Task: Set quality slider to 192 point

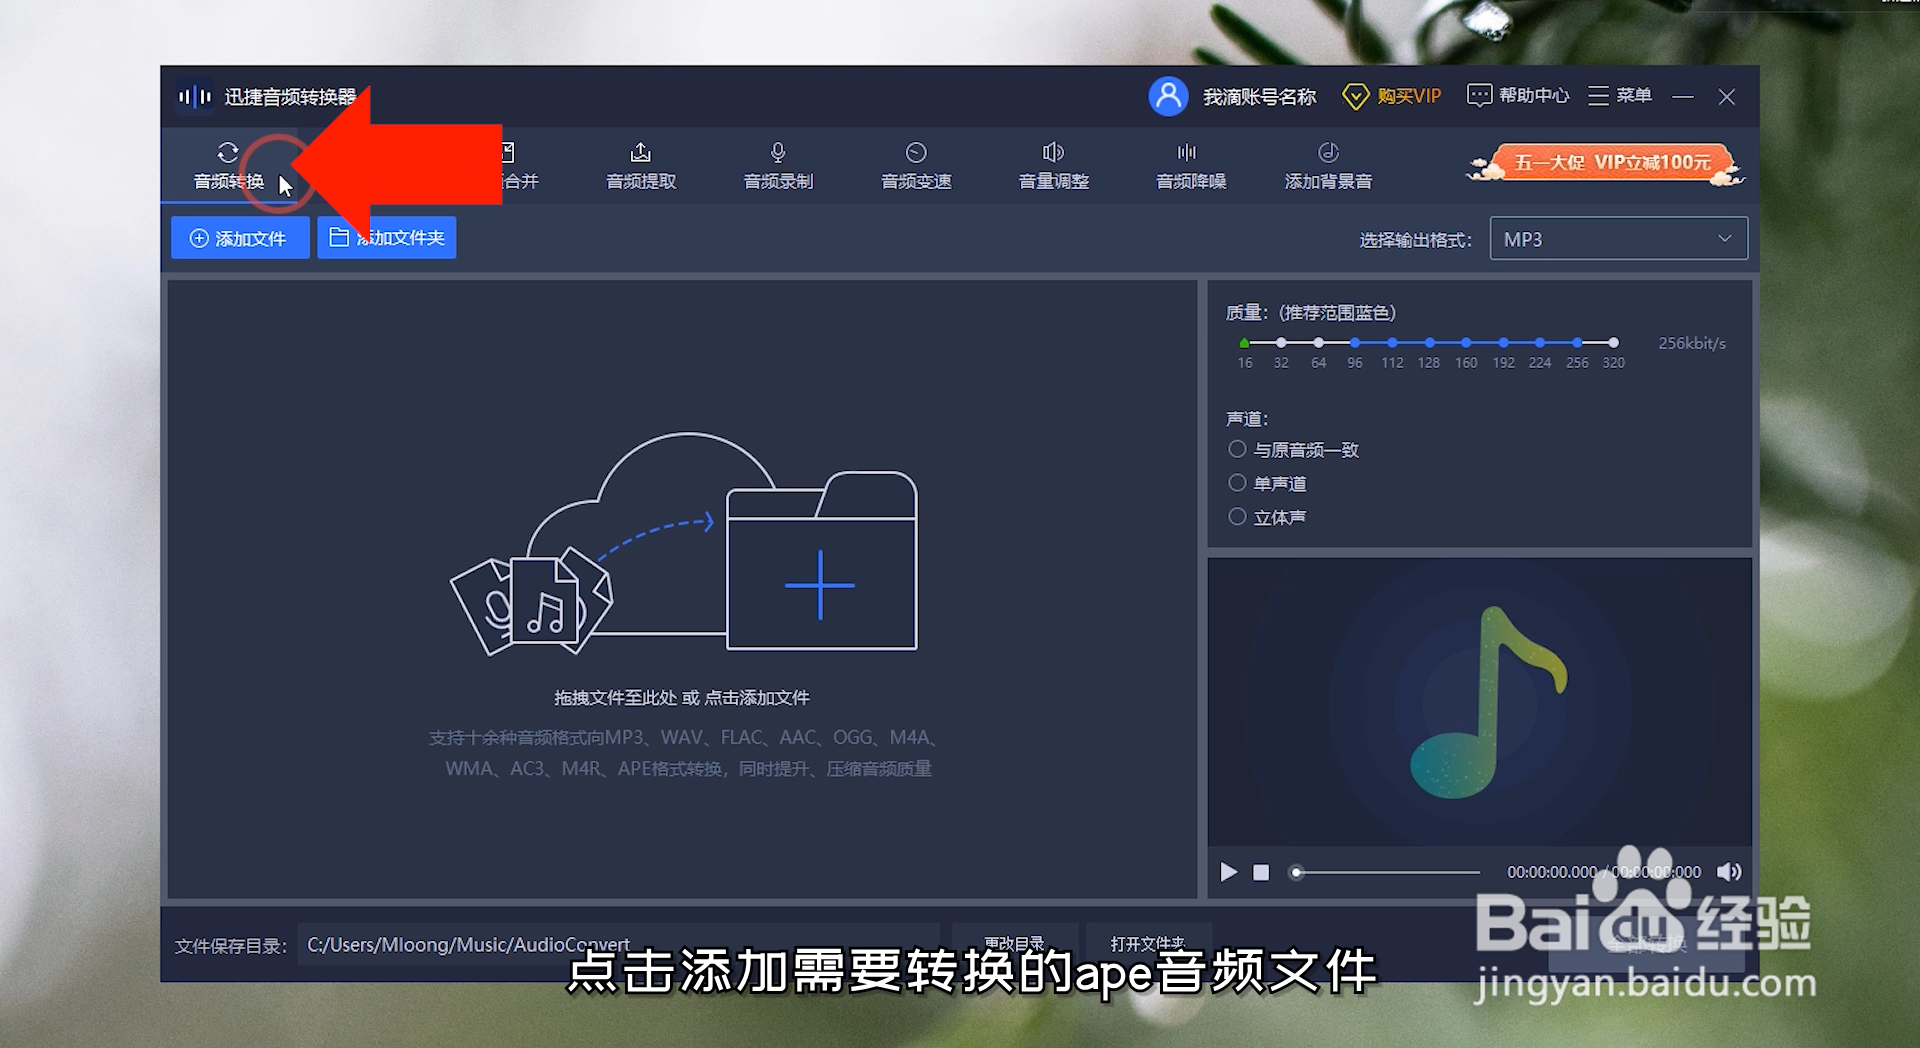Action: coord(1503,343)
